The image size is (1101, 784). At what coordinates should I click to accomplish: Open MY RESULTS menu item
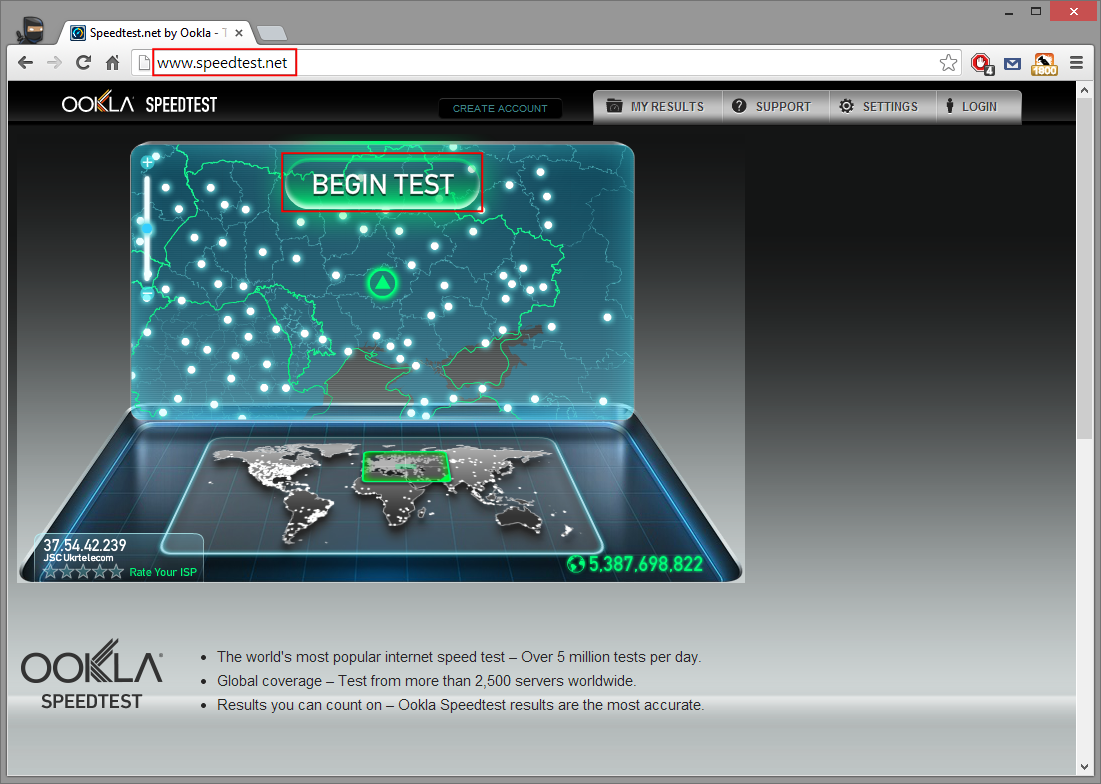click(x=657, y=107)
